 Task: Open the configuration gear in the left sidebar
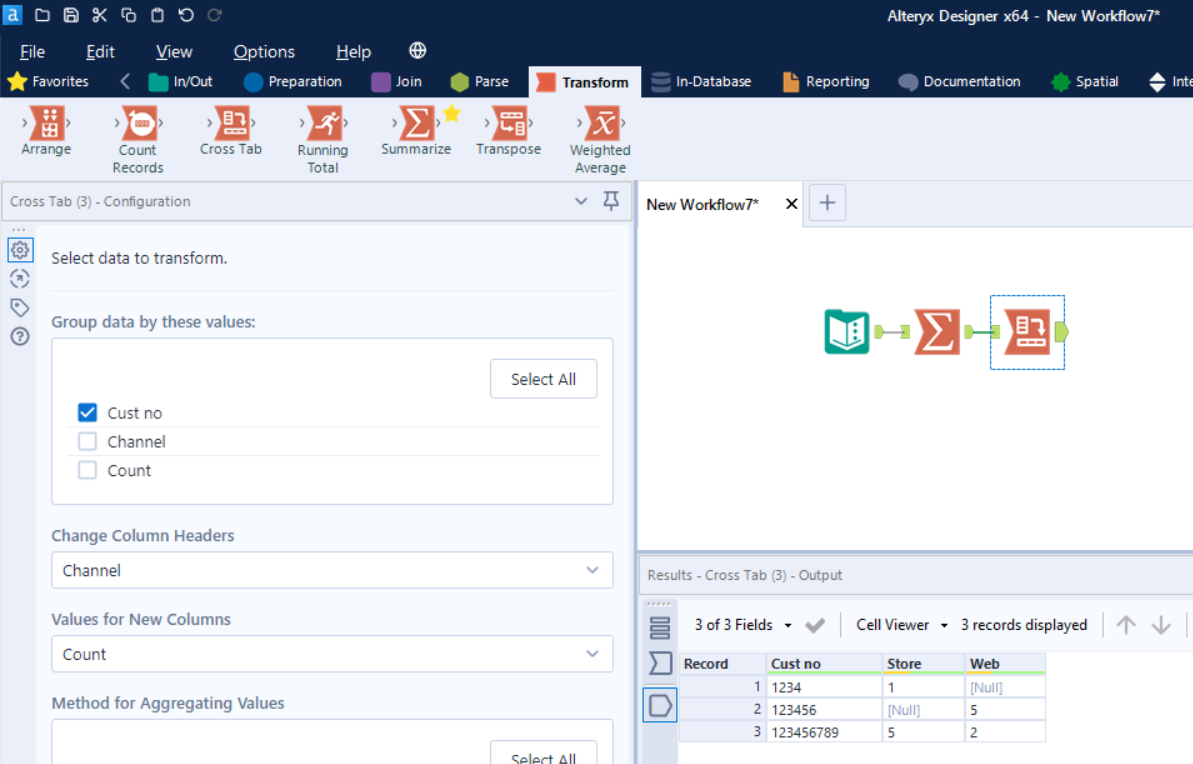[x=20, y=250]
